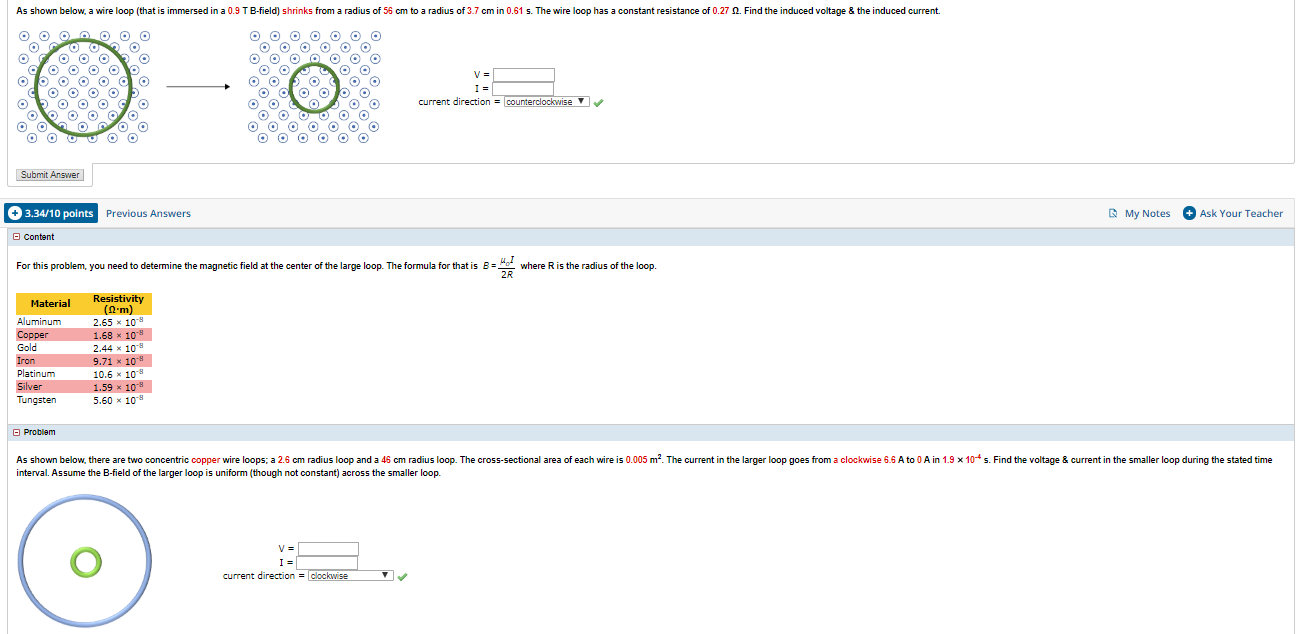Click the plus icon on the points badge
Viewport: 1298px width, 634px height.
(15, 213)
